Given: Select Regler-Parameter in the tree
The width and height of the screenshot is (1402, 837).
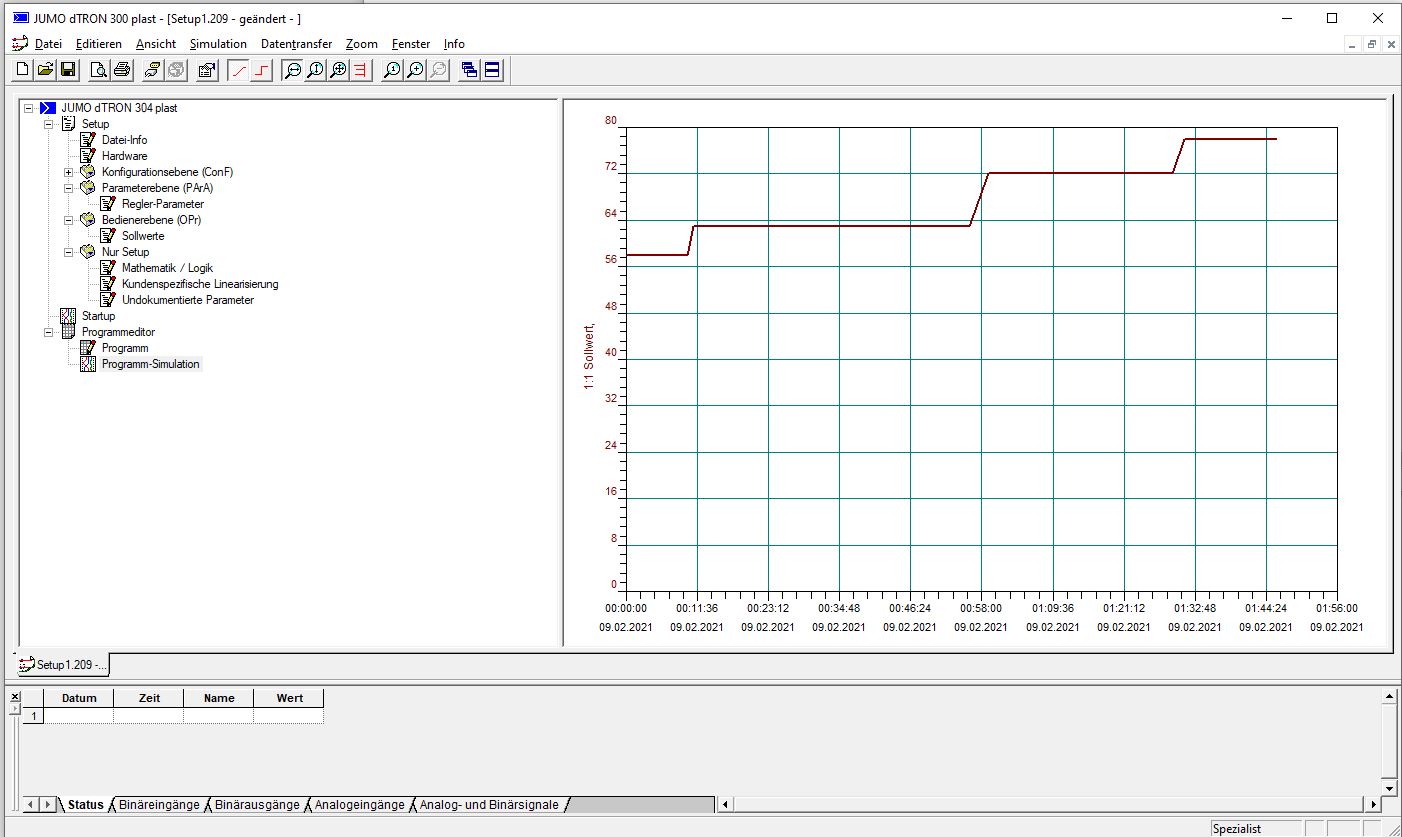Looking at the screenshot, I should pyautogui.click(x=162, y=204).
